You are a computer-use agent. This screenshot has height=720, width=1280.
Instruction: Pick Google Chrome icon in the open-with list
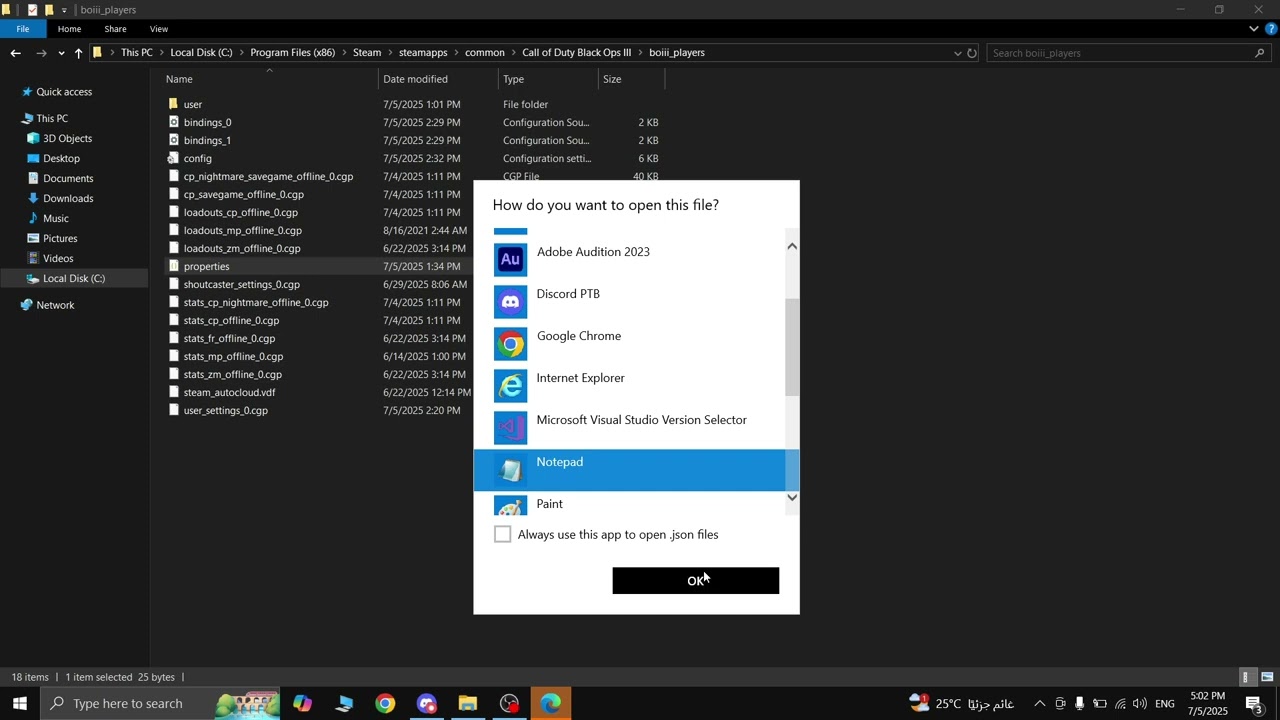[x=510, y=344]
